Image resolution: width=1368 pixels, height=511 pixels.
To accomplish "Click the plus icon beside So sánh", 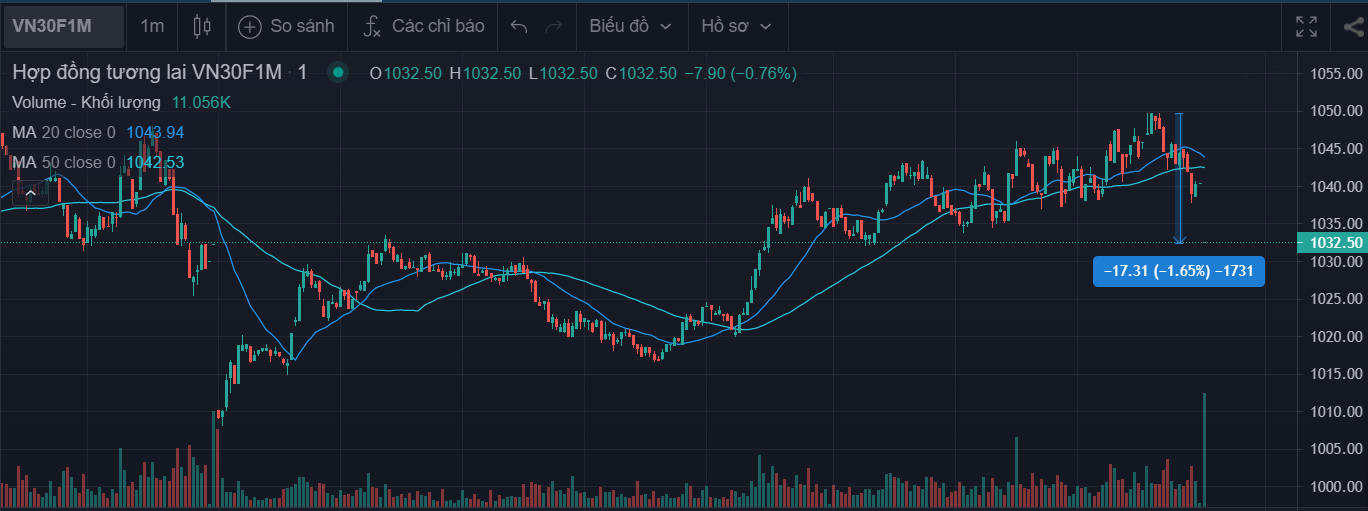I will tap(249, 26).
